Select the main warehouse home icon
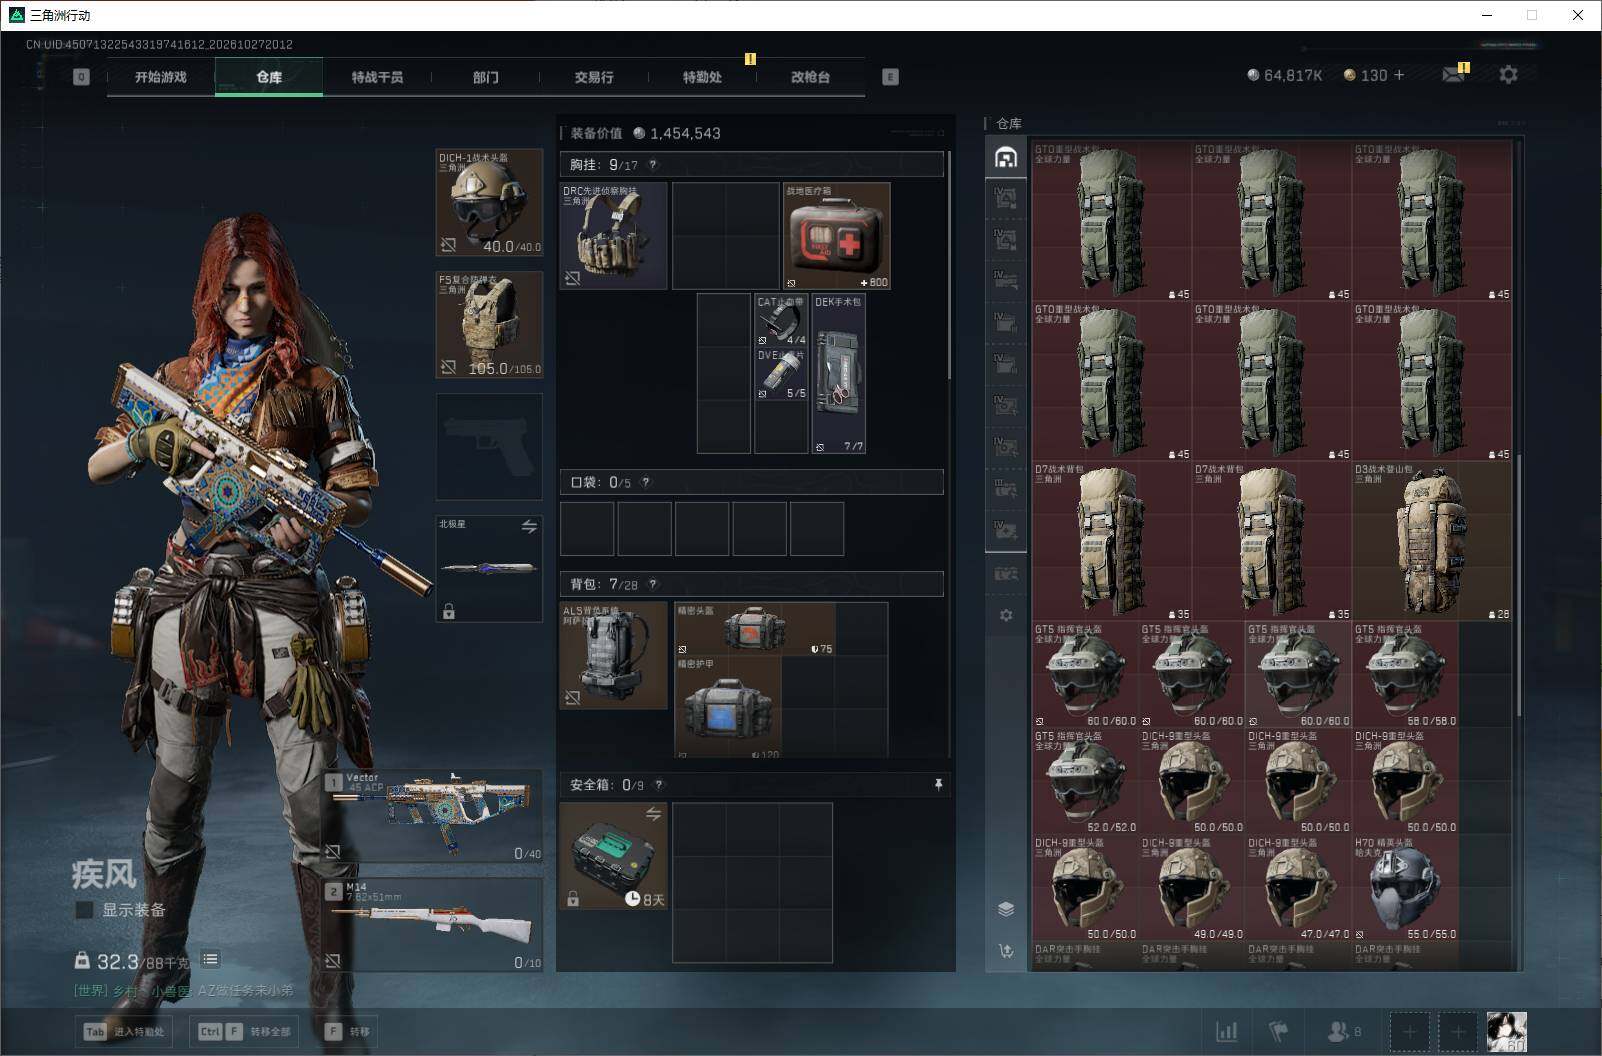Screen dimensions: 1602x1056 point(1006,157)
